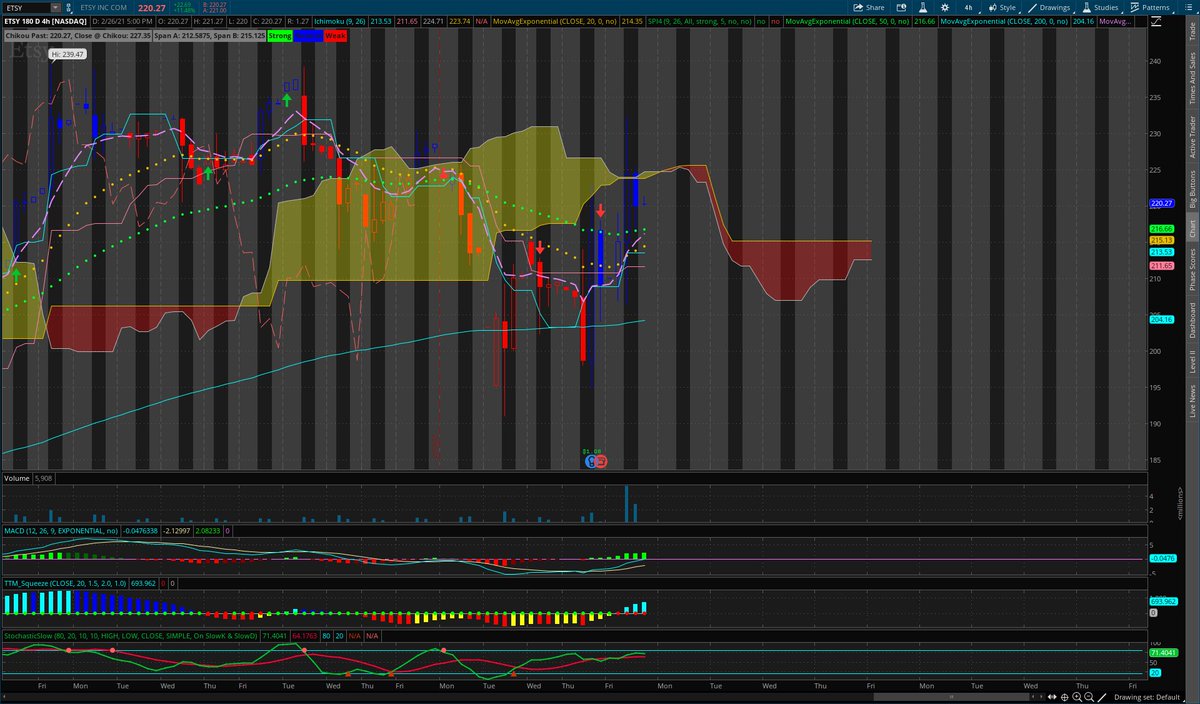The height and width of the screenshot is (704, 1200).
Task: Click MovAvgExponential (CLOSE, 200) label
Action: (1004, 21)
